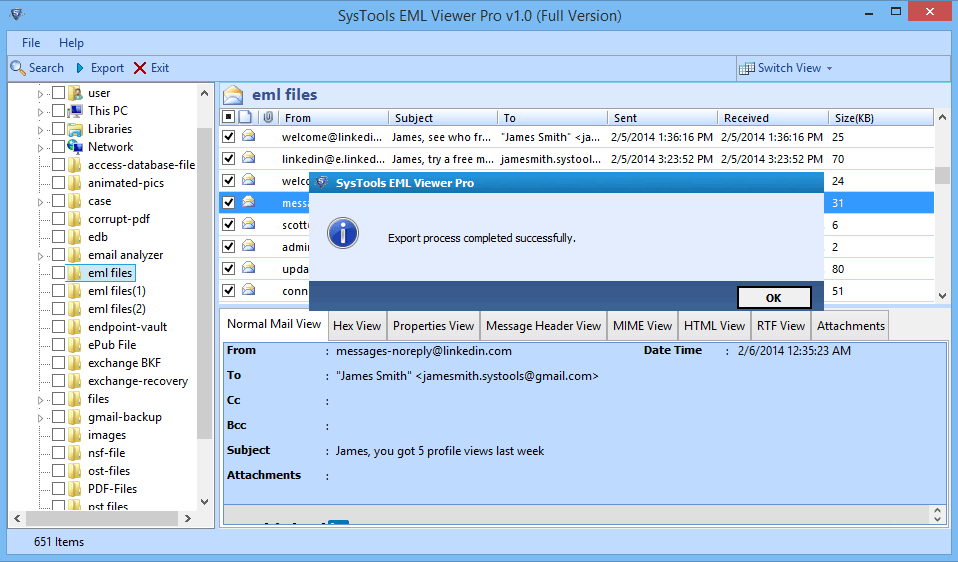Click the page icon column header
Screen dimensions: 958x562
tap(245, 117)
